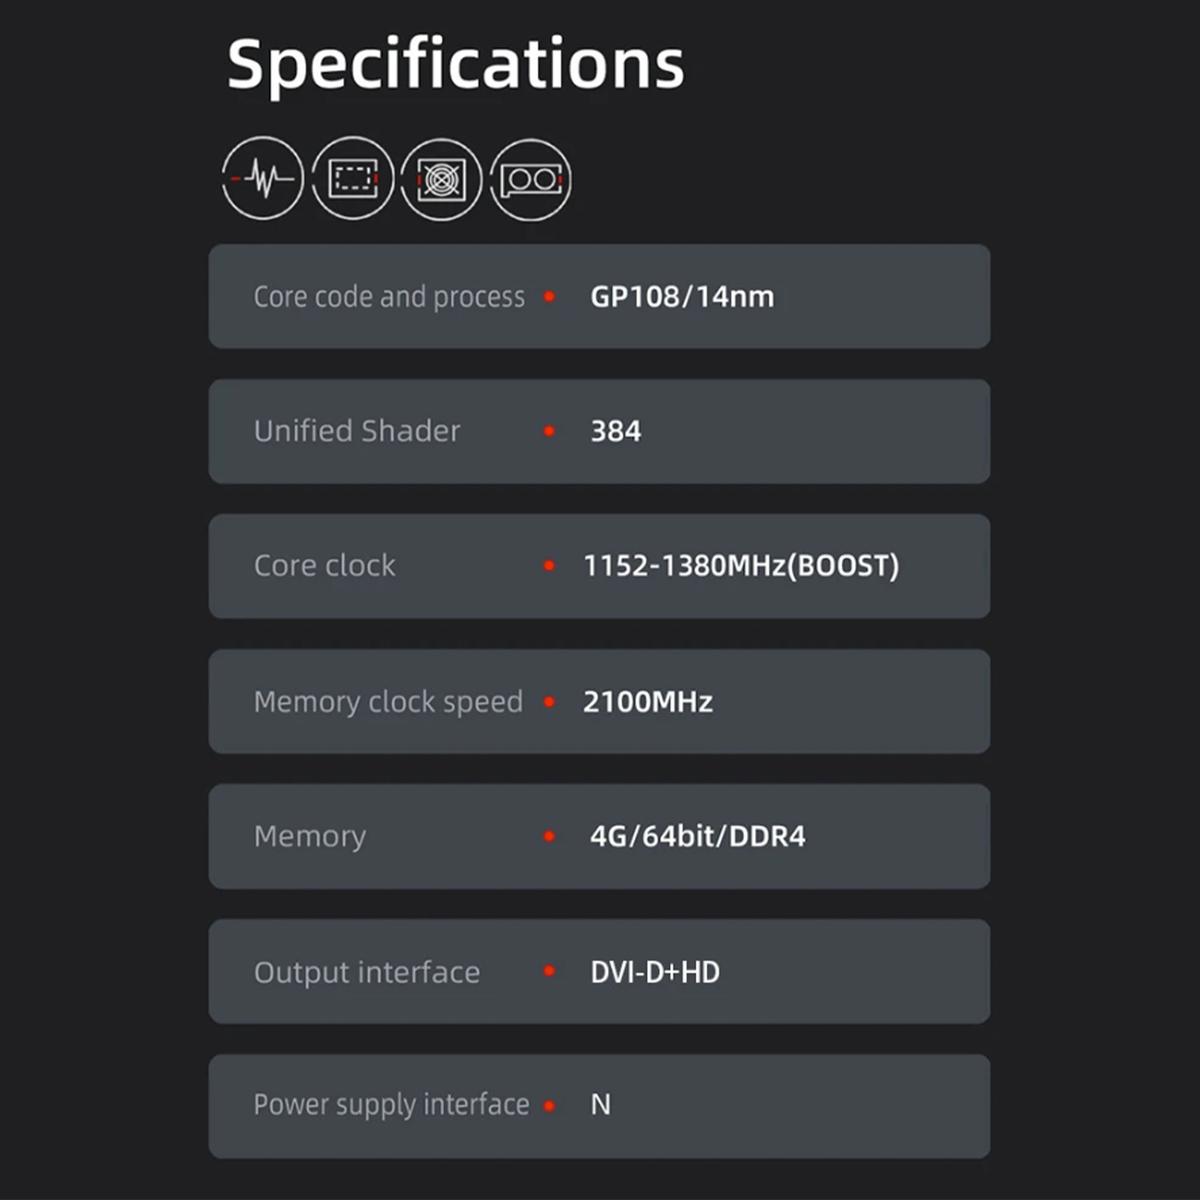Select the N power supply value
The width and height of the screenshot is (1200, 1200).
tap(600, 1105)
